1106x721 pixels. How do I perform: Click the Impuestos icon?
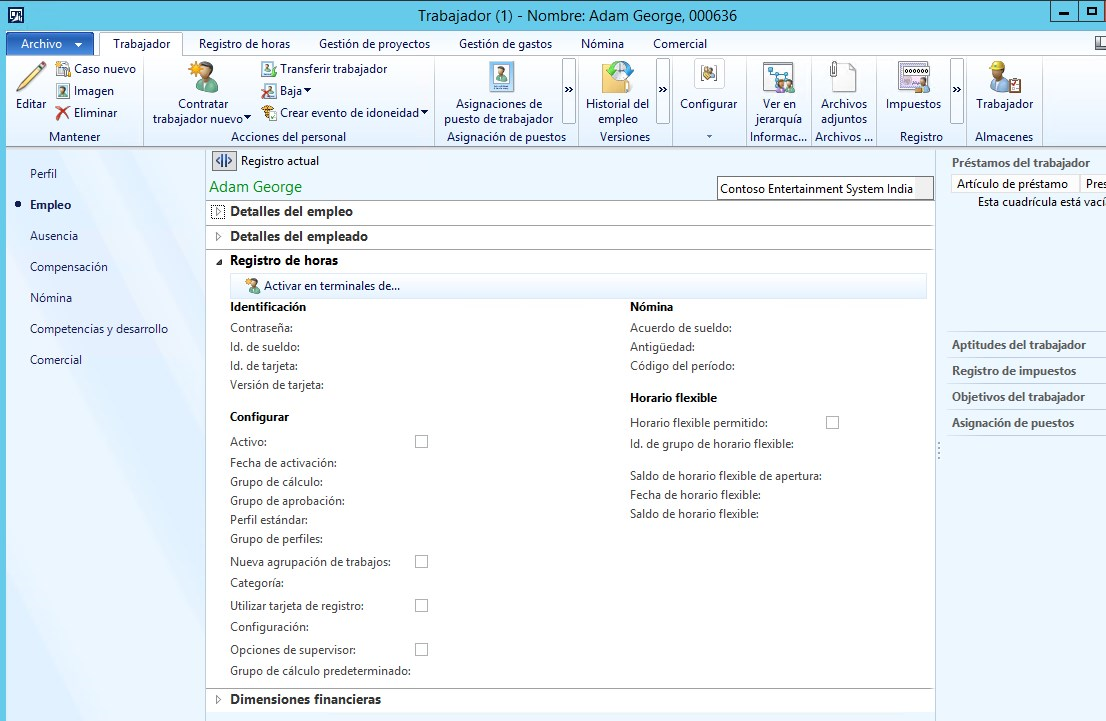[913, 76]
